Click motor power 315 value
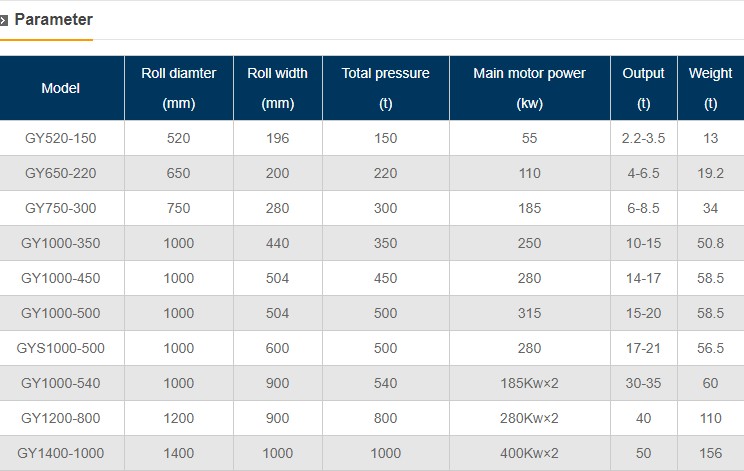This screenshot has width=744, height=471. coord(530,313)
